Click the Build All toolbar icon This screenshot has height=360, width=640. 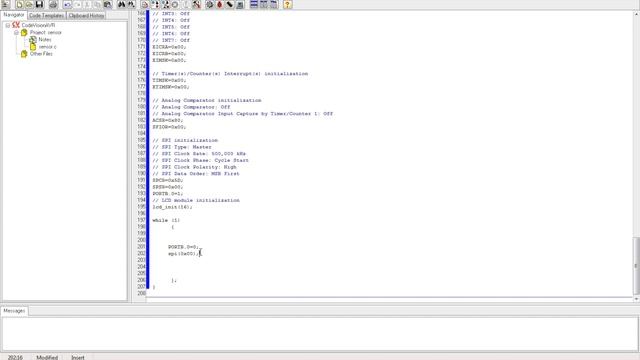click(x=165, y=4)
